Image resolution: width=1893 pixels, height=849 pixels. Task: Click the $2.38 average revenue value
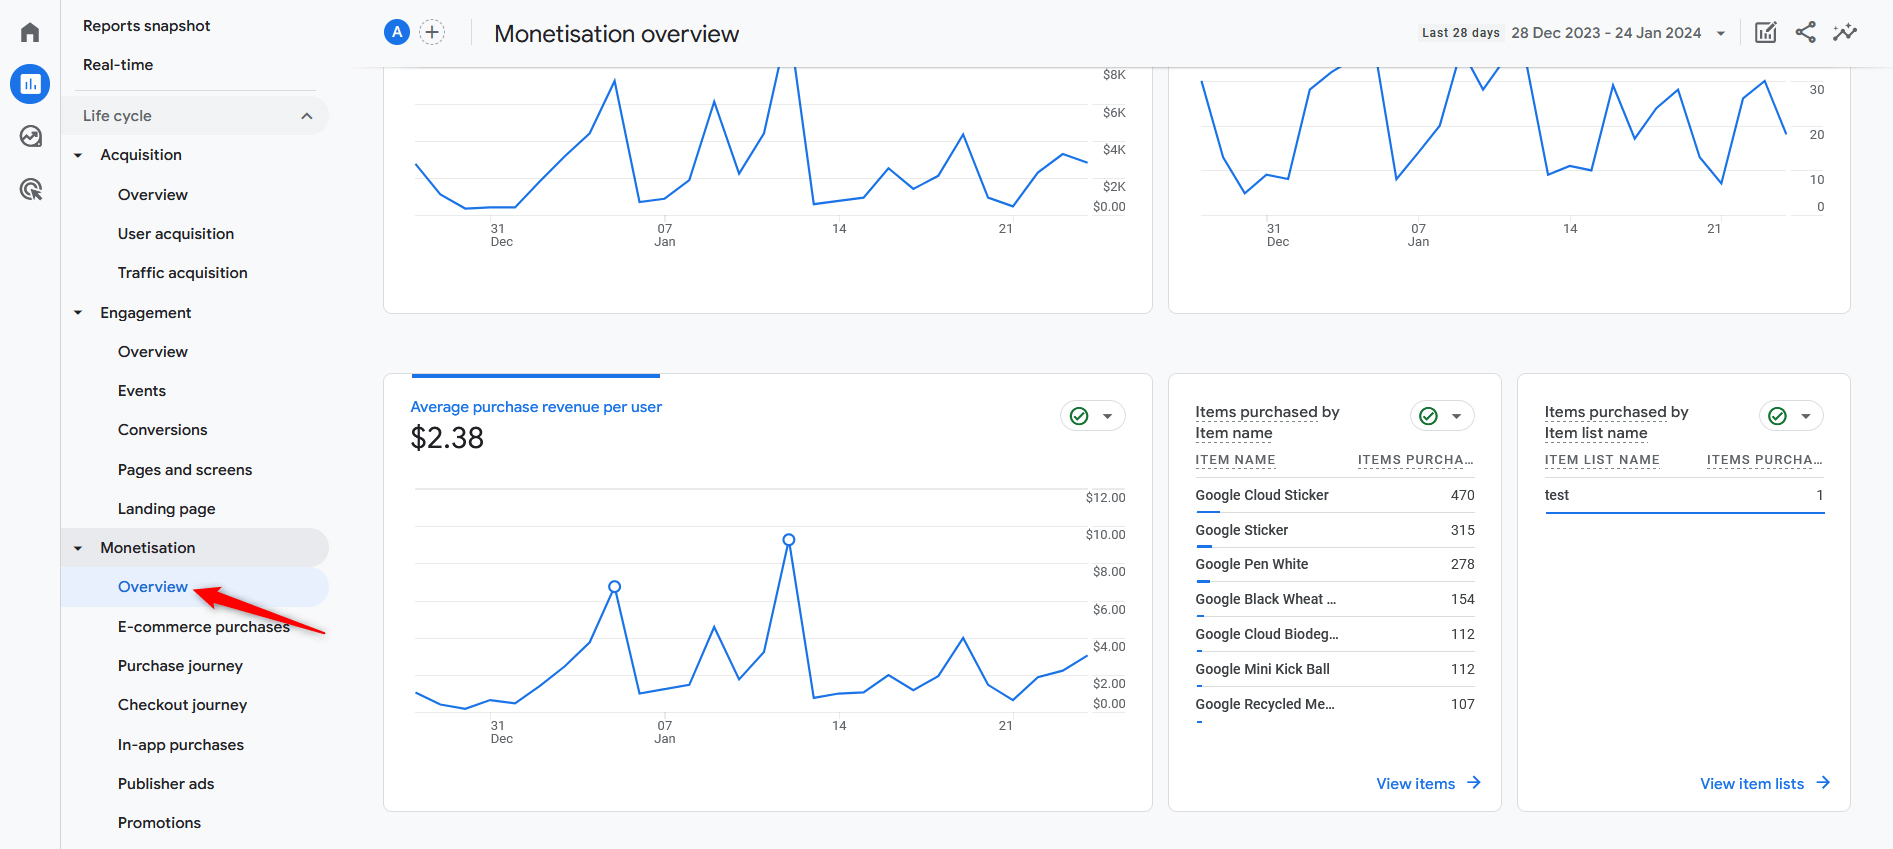[x=447, y=438]
